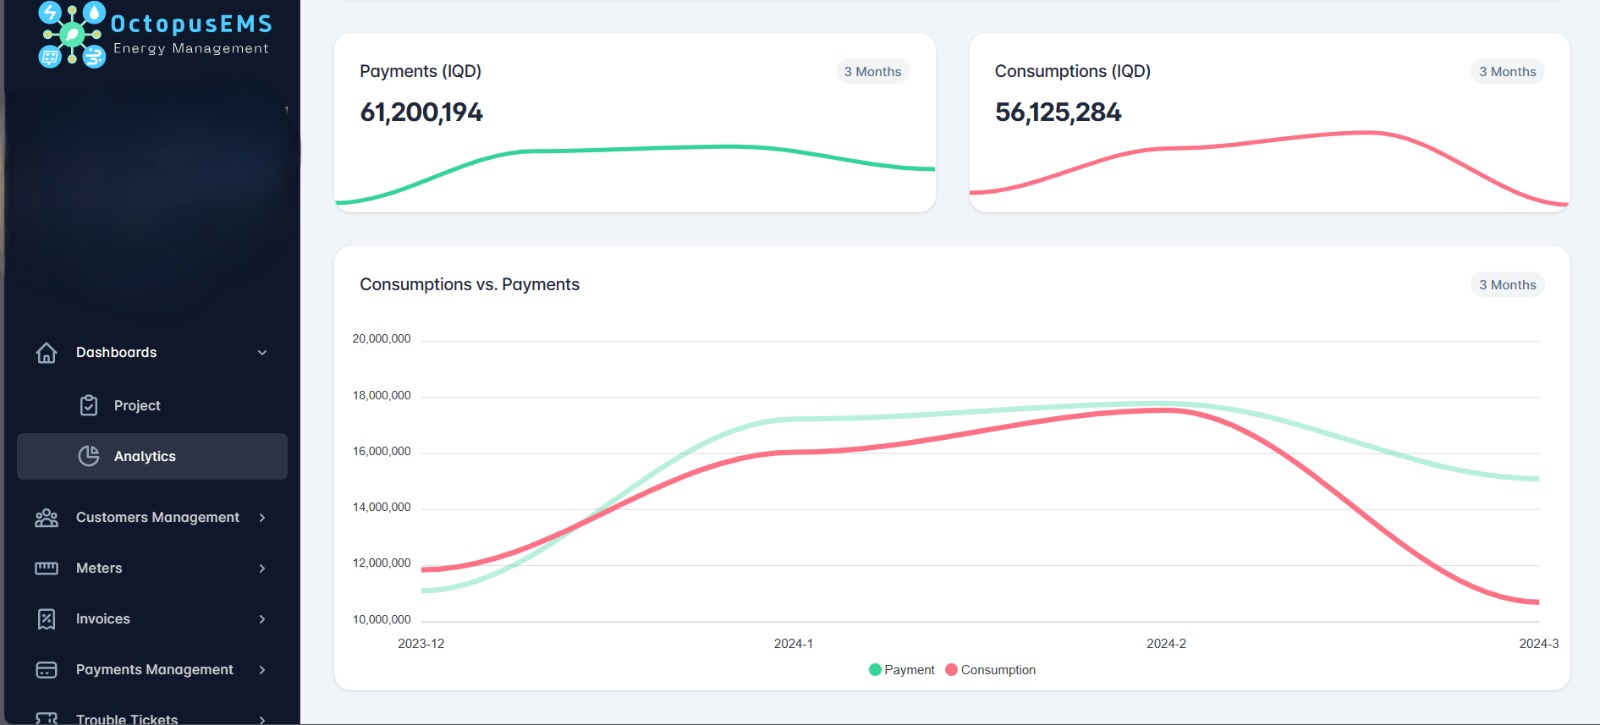The image size is (1600, 725).
Task: Click the Analytics pie chart icon
Action: (89, 456)
